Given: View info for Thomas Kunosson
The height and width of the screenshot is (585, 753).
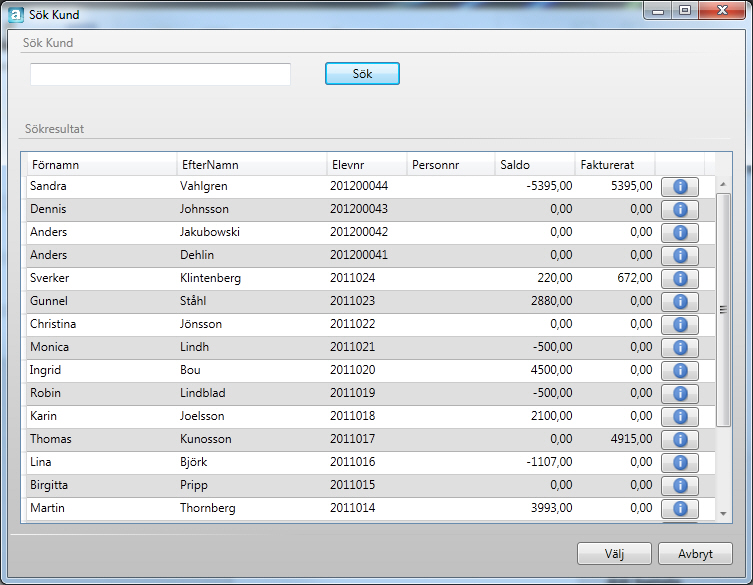Looking at the screenshot, I should 680,439.
